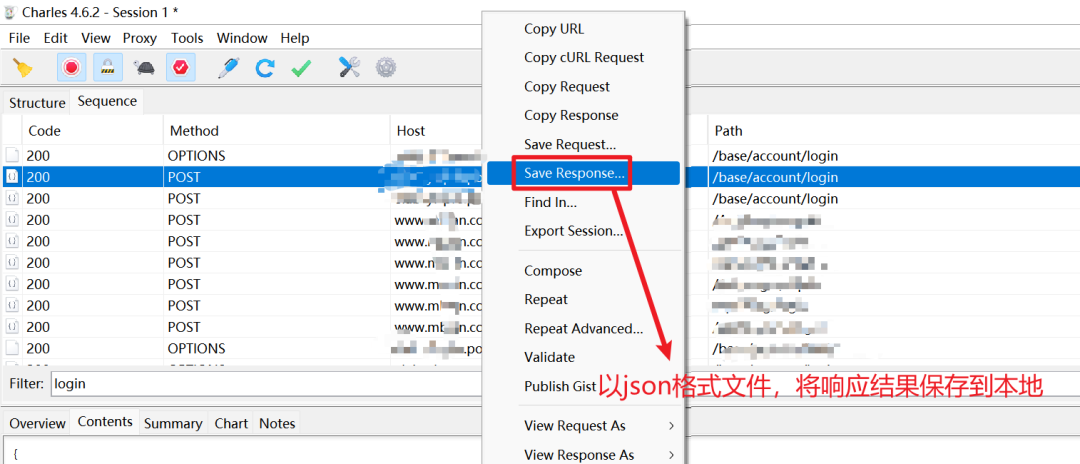
Task: Toggle Breakpoints red hexagon icon
Action: point(180,67)
